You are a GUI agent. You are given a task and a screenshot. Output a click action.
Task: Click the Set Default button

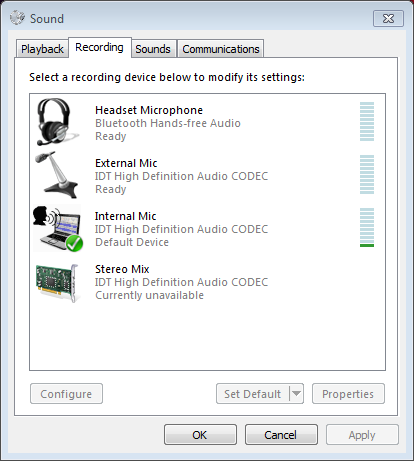click(253, 394)
